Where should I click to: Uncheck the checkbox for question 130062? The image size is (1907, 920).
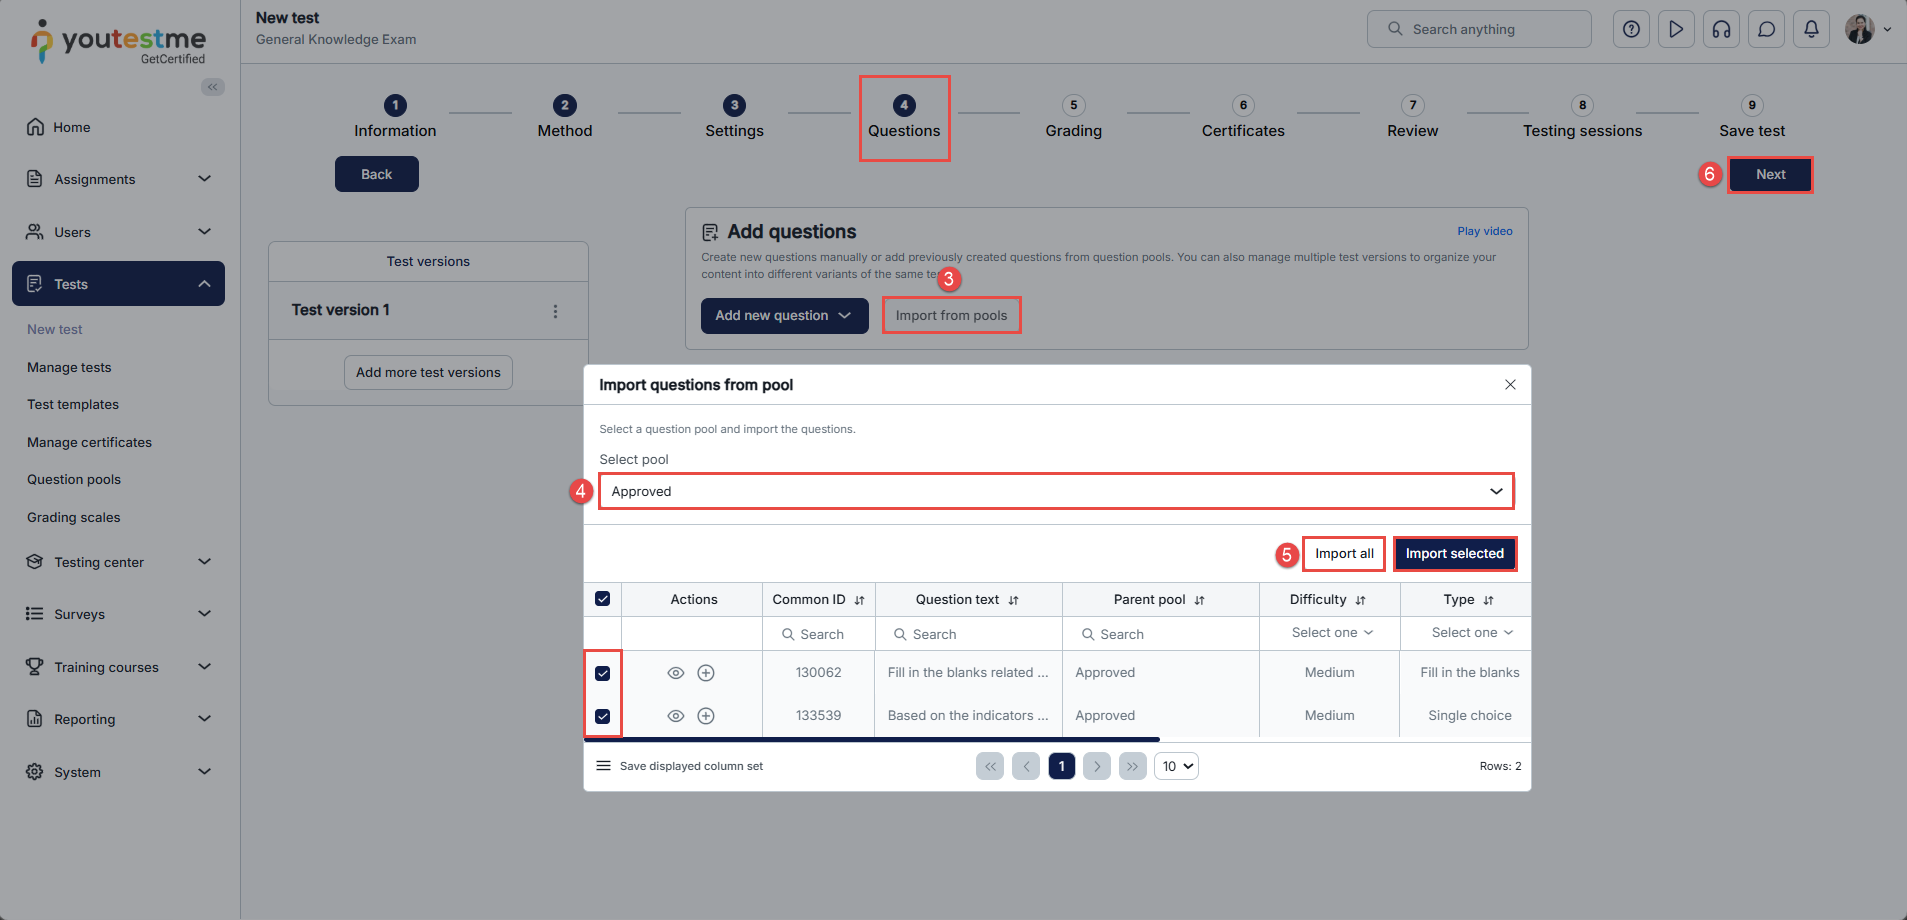pos(603,673)
